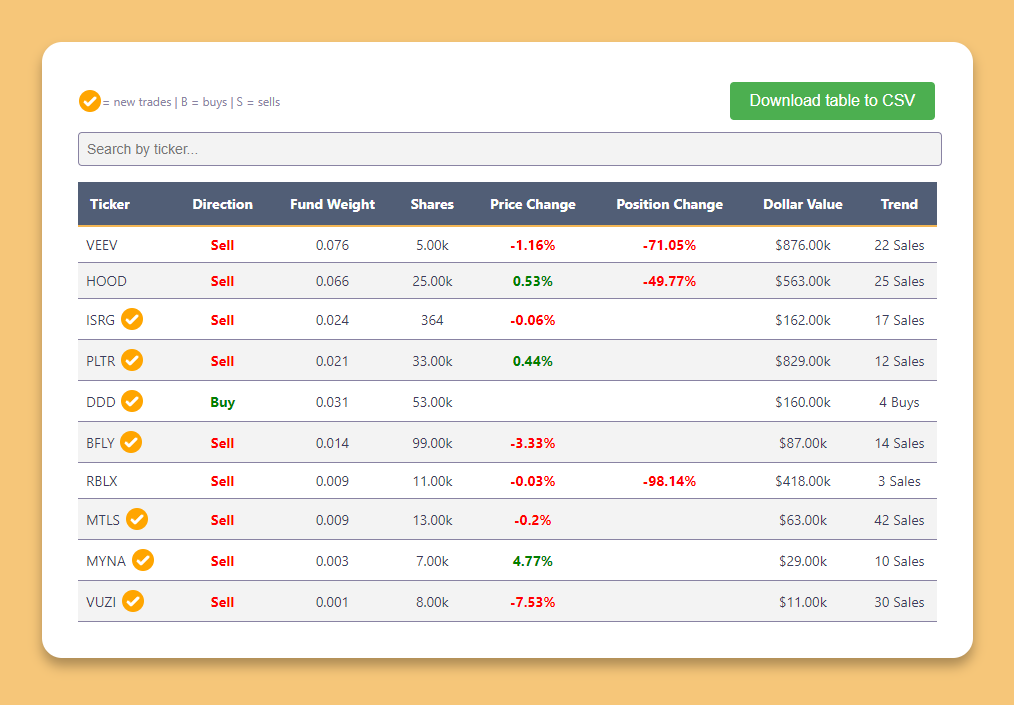Image resolution: width=1014 pixels, height=705 pixels.
Task: Click the 22 Sales trend for VEEV
Action: pos(899,245)
